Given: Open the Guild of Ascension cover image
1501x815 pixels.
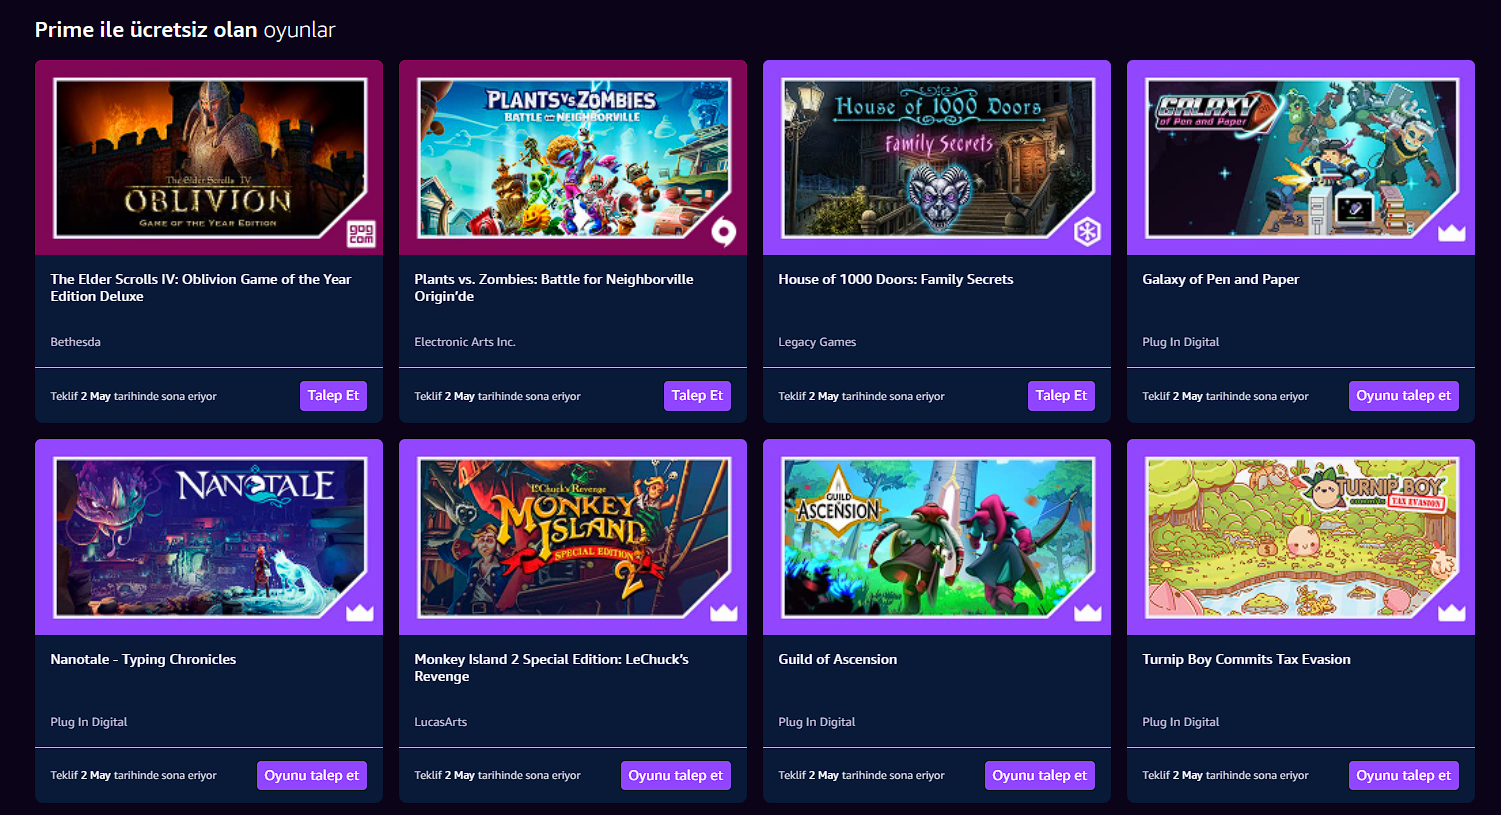Looking at the screenshot, I should coord(937,537).
